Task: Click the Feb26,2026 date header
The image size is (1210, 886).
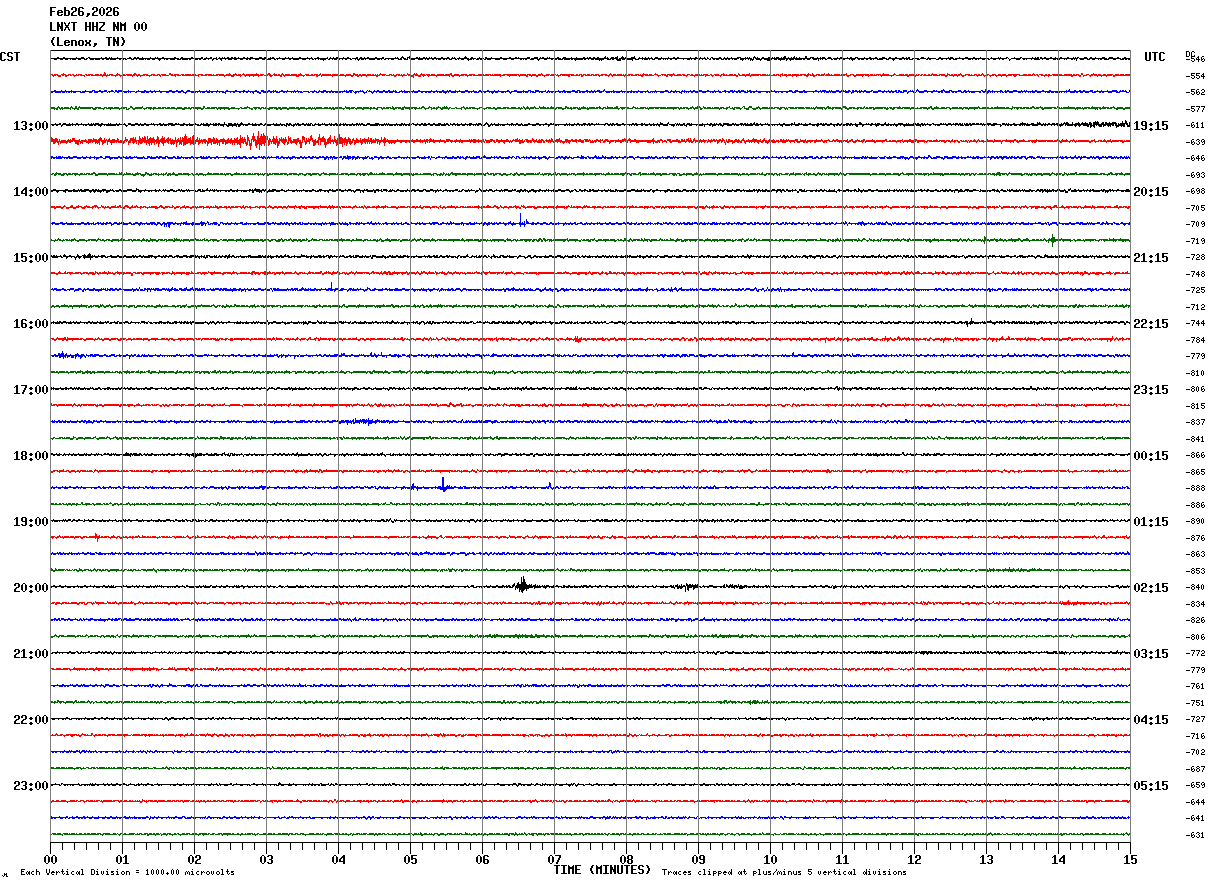Action: [x=84, y=12]
